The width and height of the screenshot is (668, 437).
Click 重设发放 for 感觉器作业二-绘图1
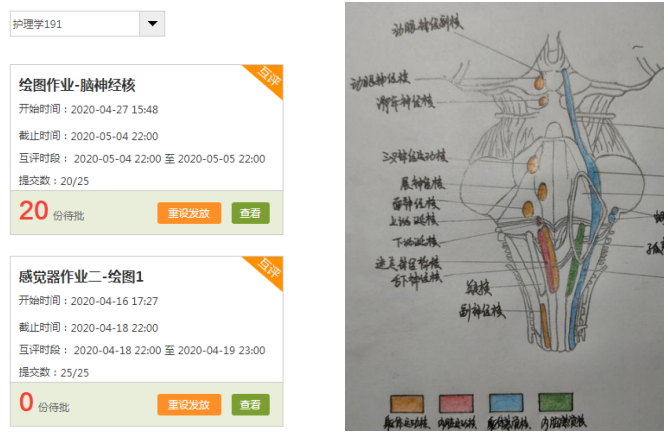coord(189,405)
